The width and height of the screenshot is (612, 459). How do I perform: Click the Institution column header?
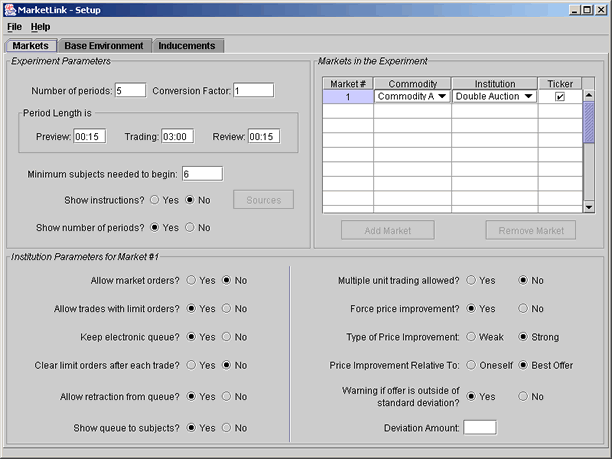(x=495, y=84)
